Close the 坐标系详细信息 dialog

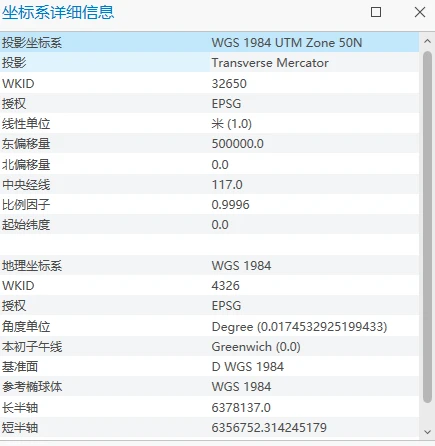[x=420, y=12]
